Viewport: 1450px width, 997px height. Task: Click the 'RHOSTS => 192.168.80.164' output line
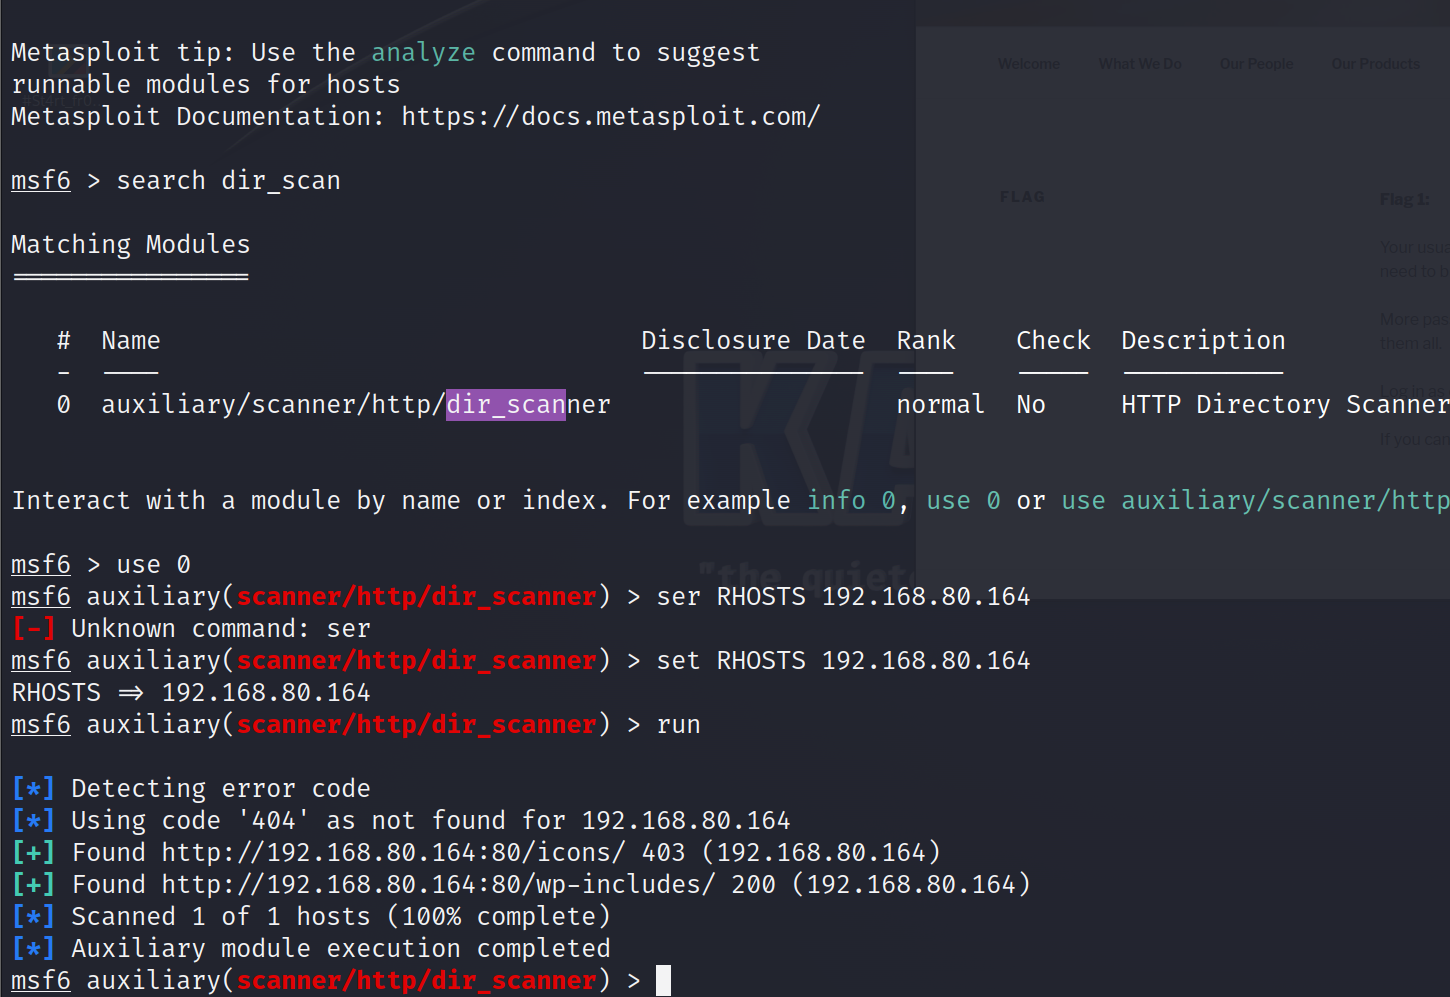[x=190, y=693]
